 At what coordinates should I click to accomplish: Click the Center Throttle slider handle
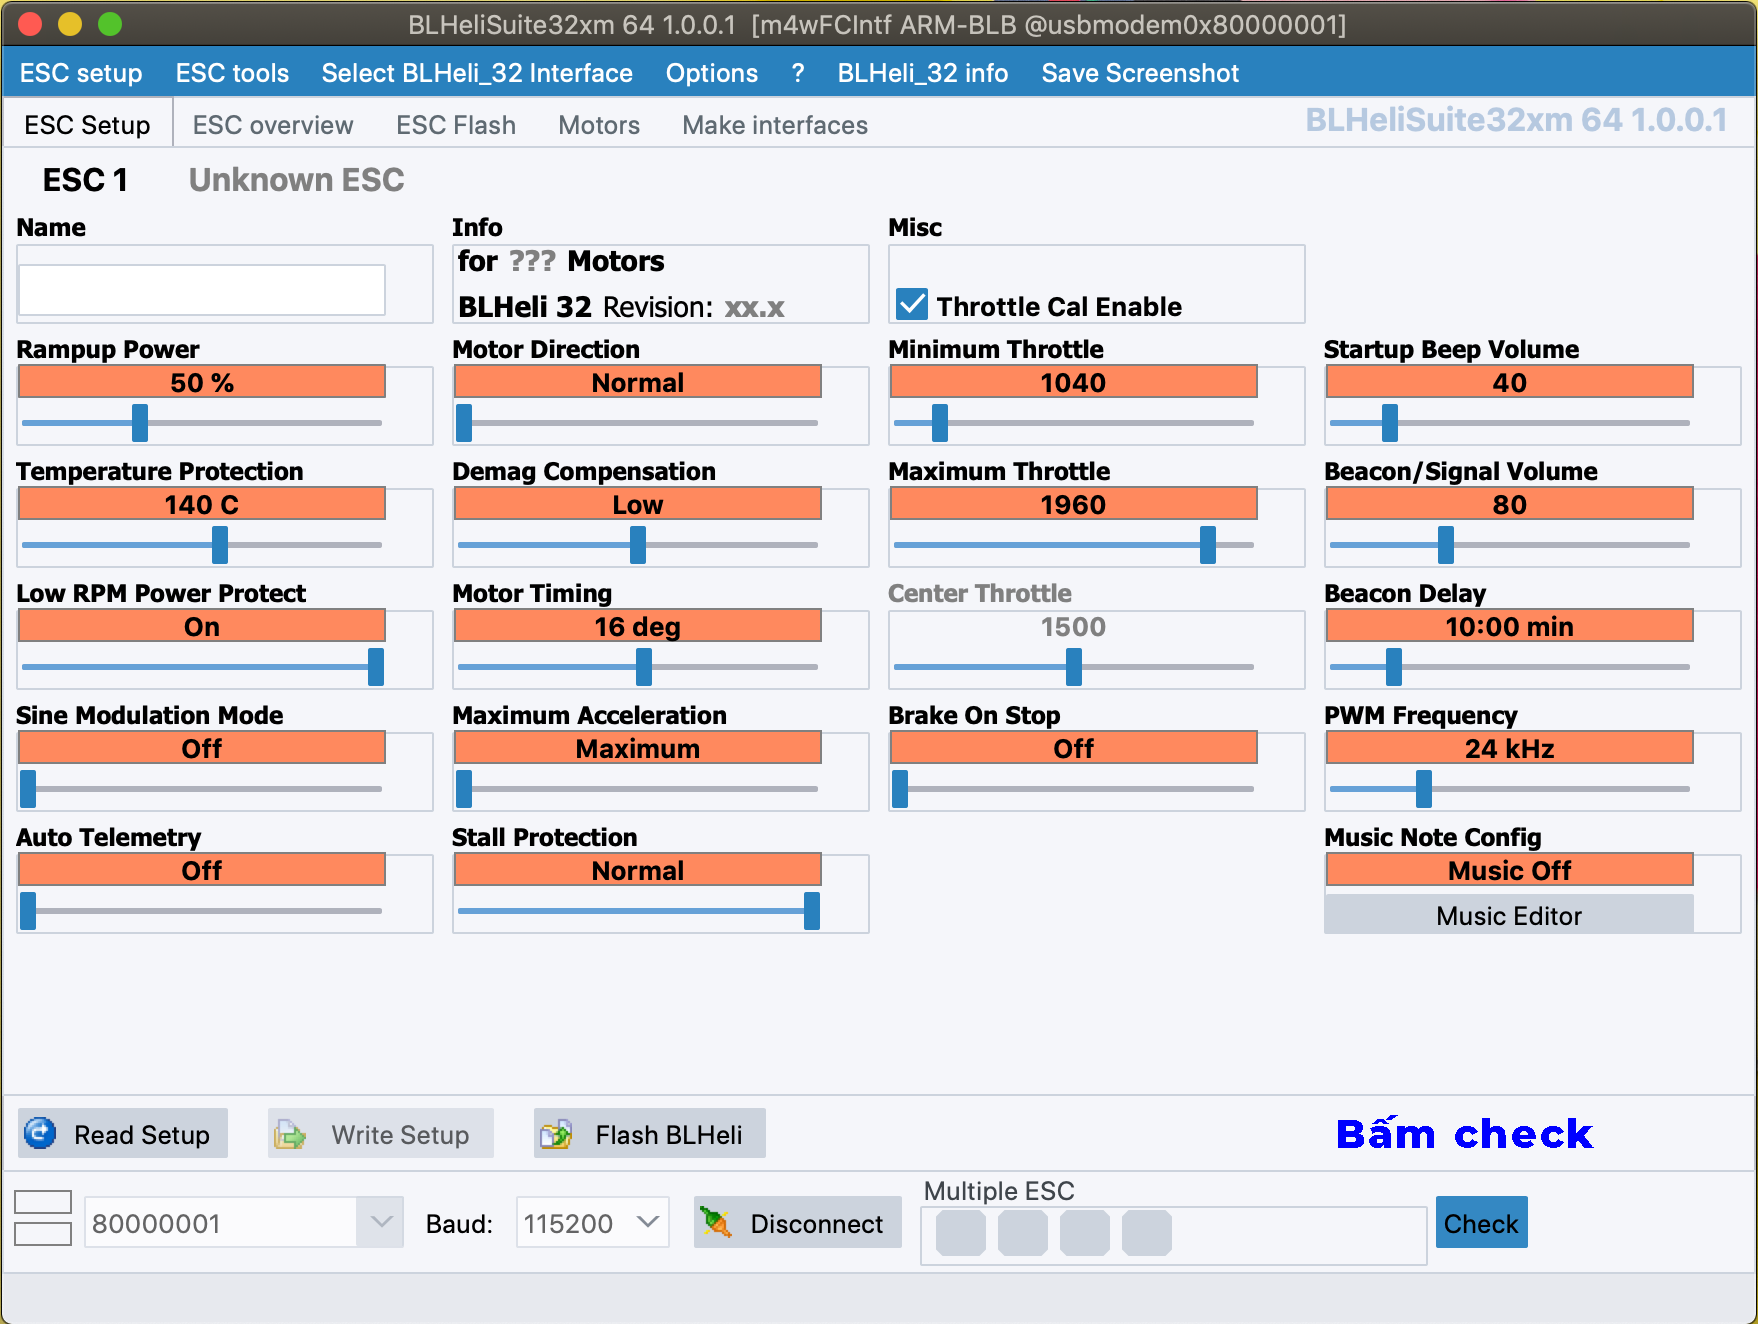1074,666
